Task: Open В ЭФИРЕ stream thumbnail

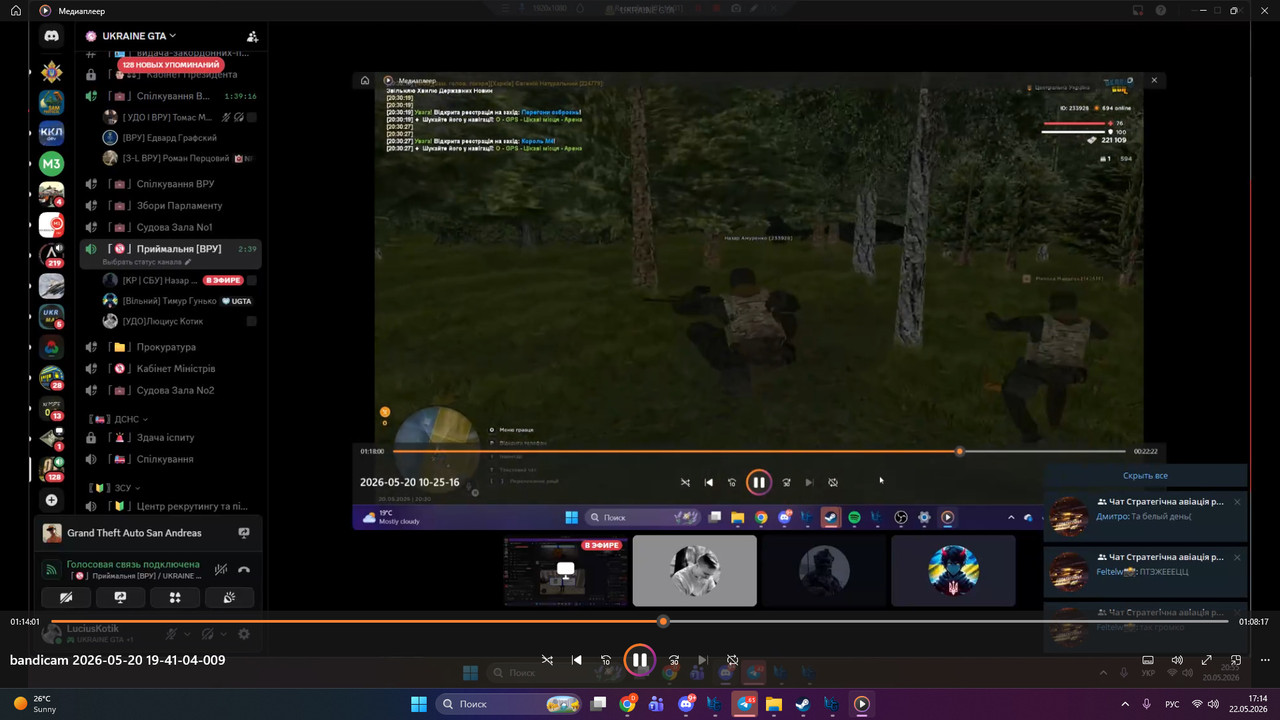Action: (x=566, y=571)
